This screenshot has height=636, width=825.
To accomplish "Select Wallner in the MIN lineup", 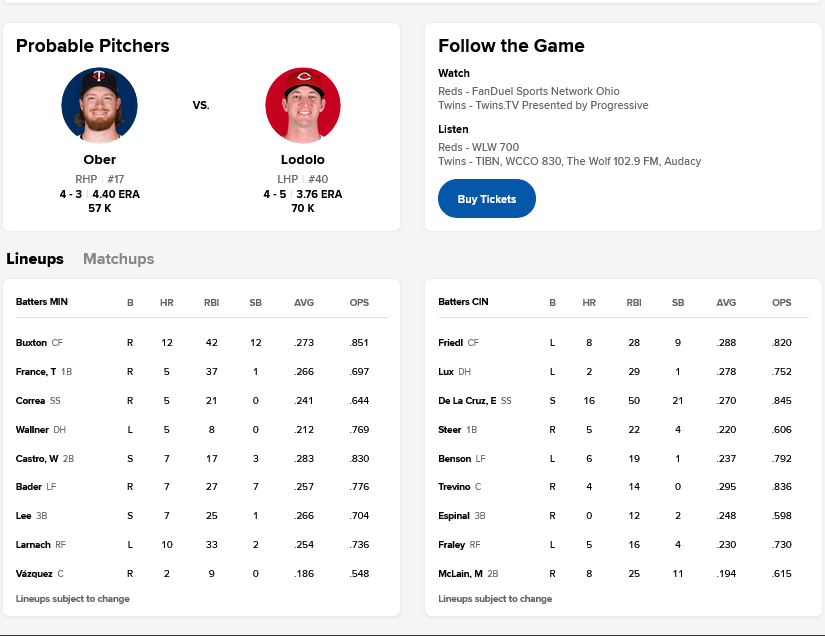I will pyautogui.click(x=32, y=430).
